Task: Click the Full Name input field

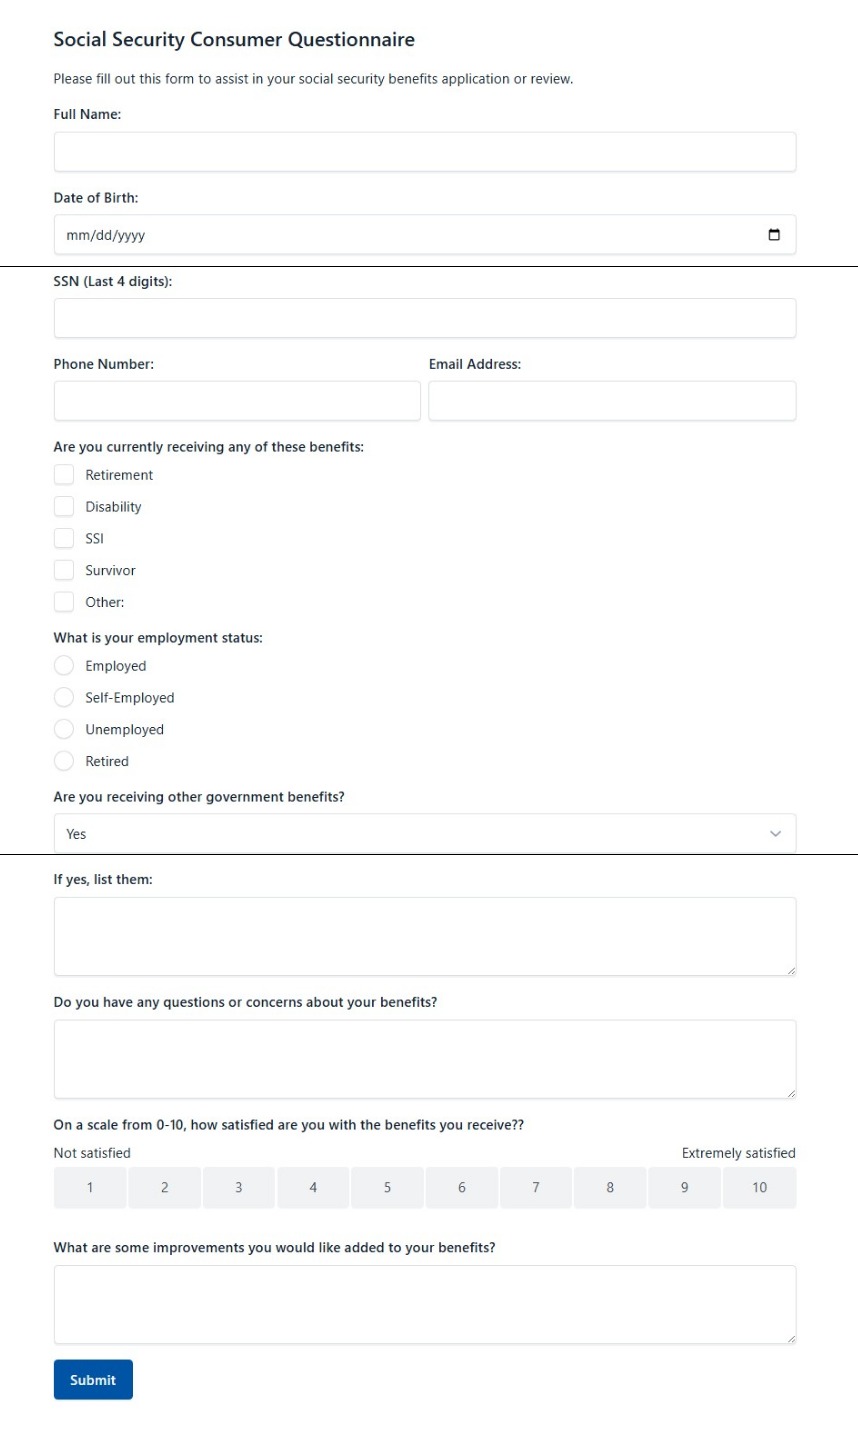Action: coord(425,151)
